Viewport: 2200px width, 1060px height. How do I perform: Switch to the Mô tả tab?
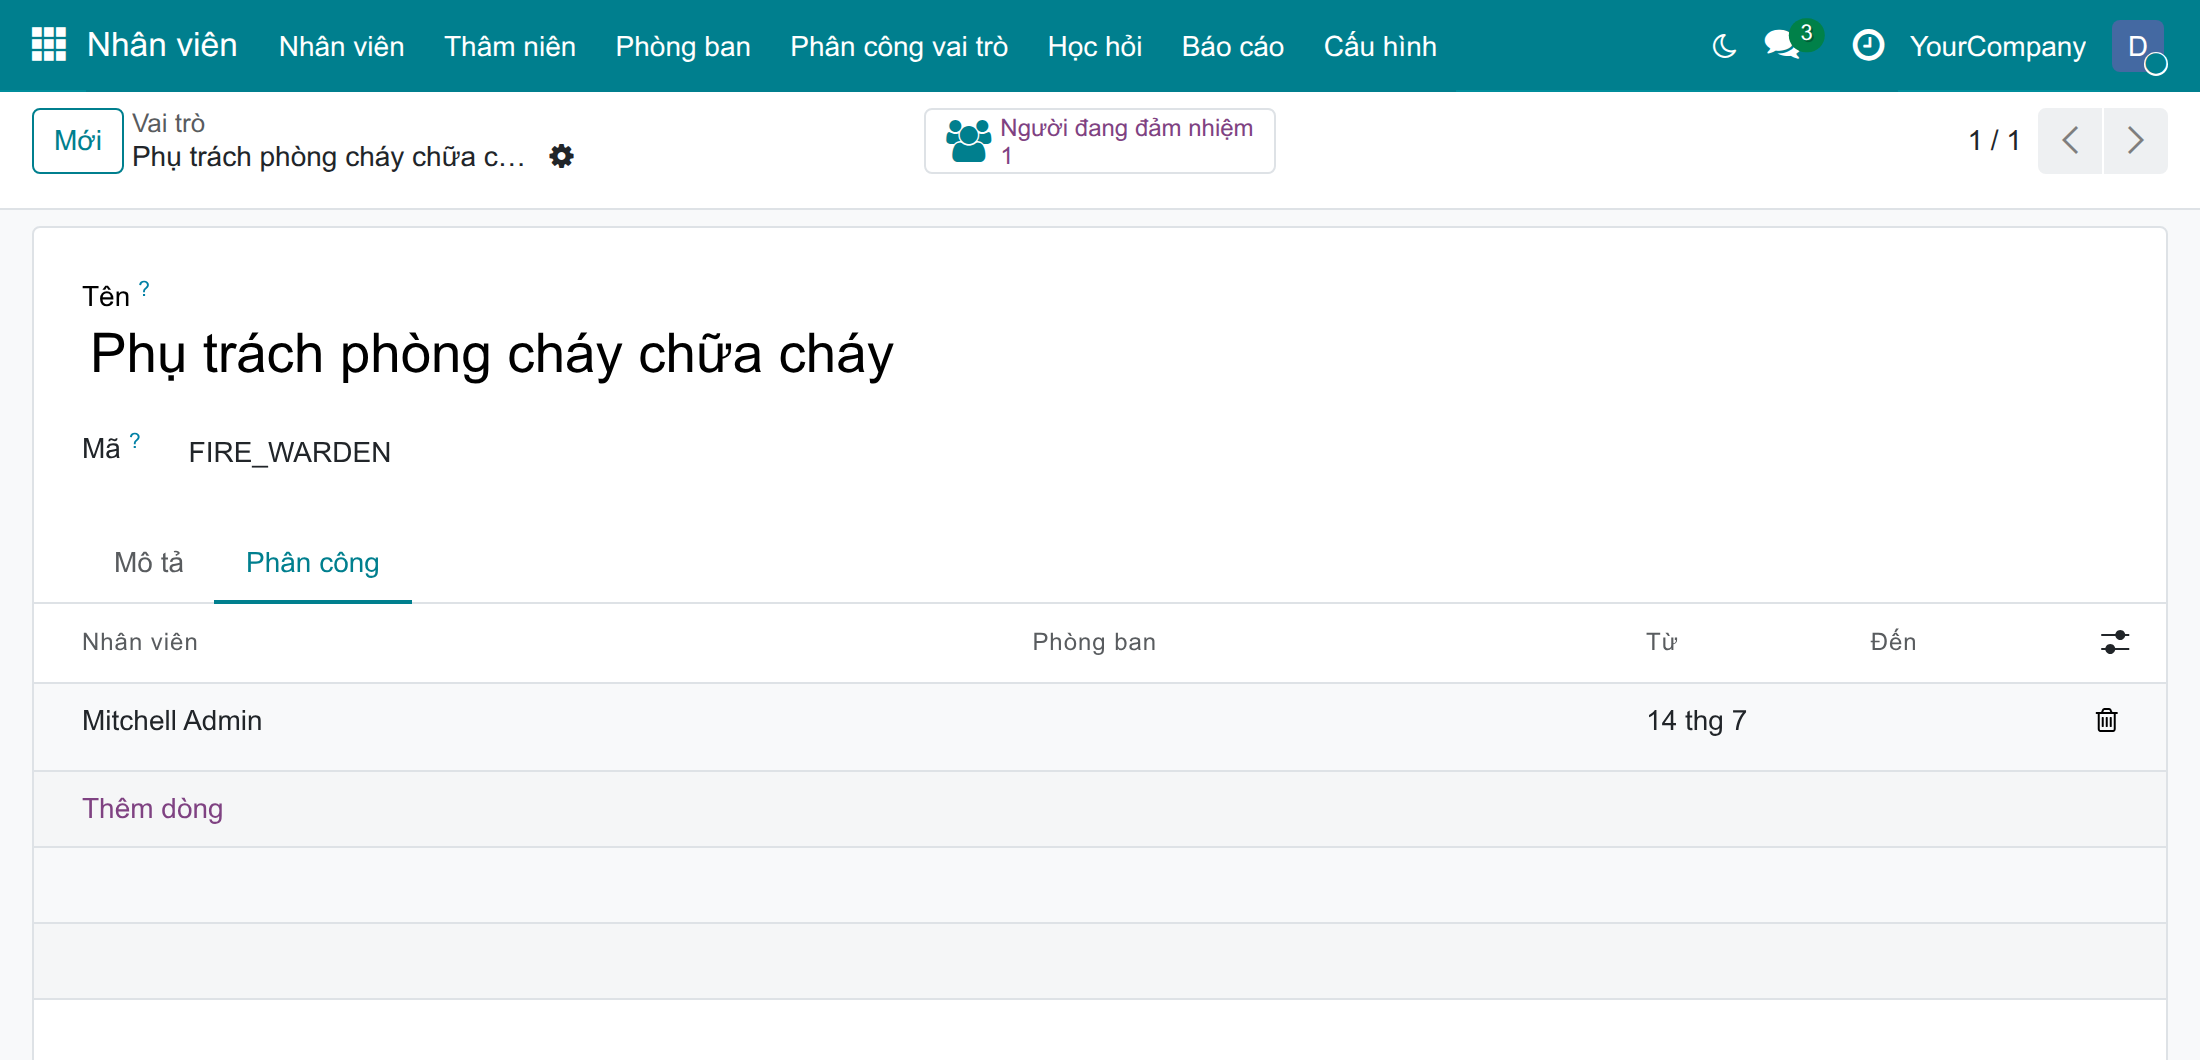click(x=149, y=563)
